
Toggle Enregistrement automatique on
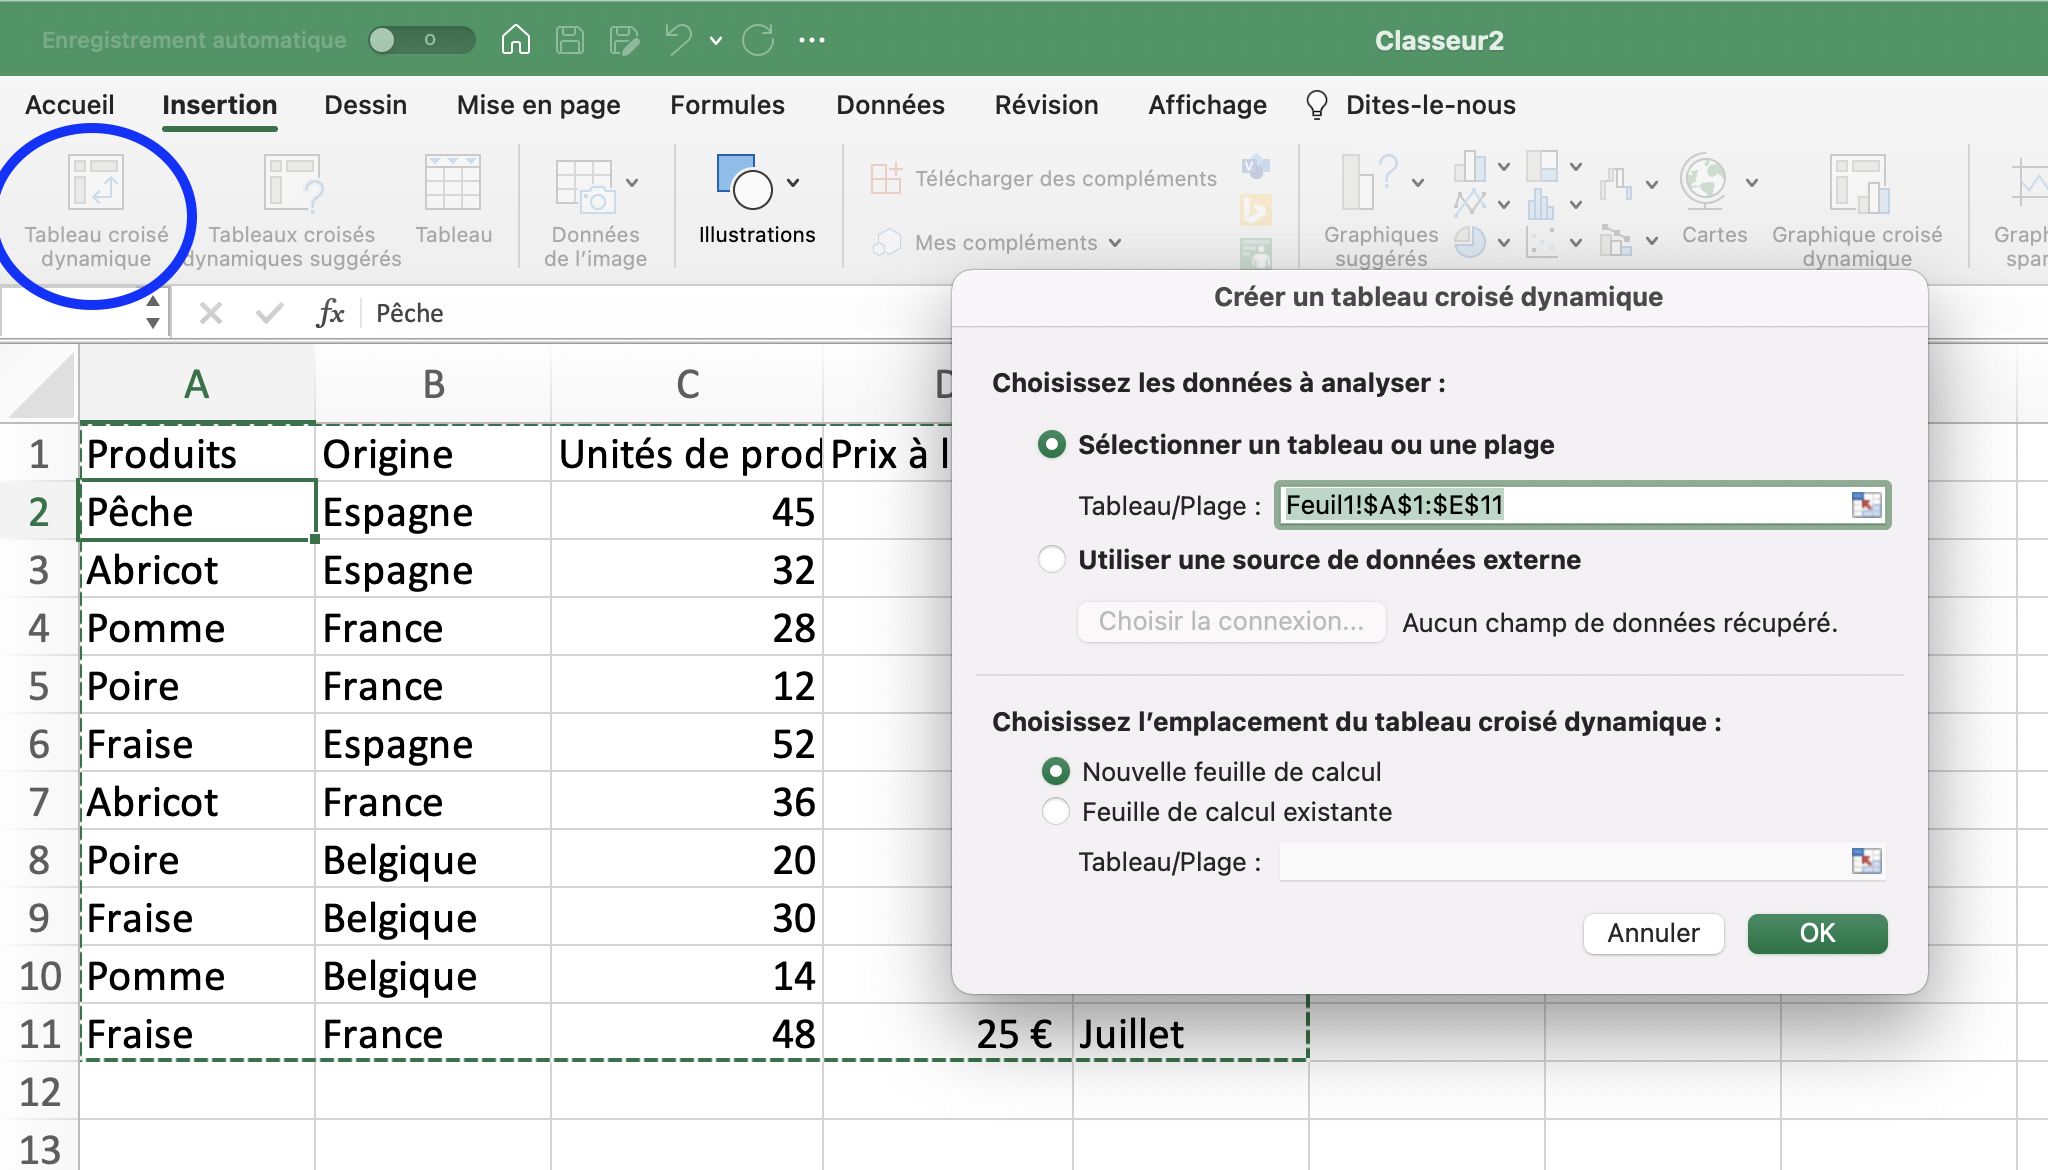tap(421, 38)
